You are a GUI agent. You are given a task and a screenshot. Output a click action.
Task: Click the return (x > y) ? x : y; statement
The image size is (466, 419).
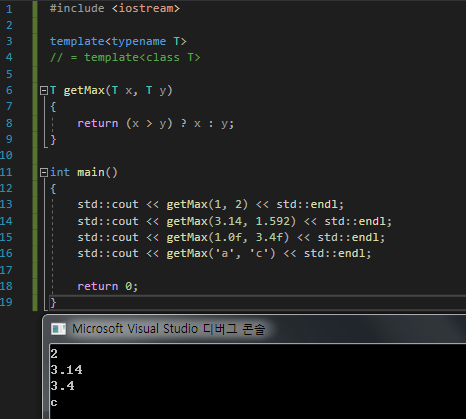pos(156,124)
